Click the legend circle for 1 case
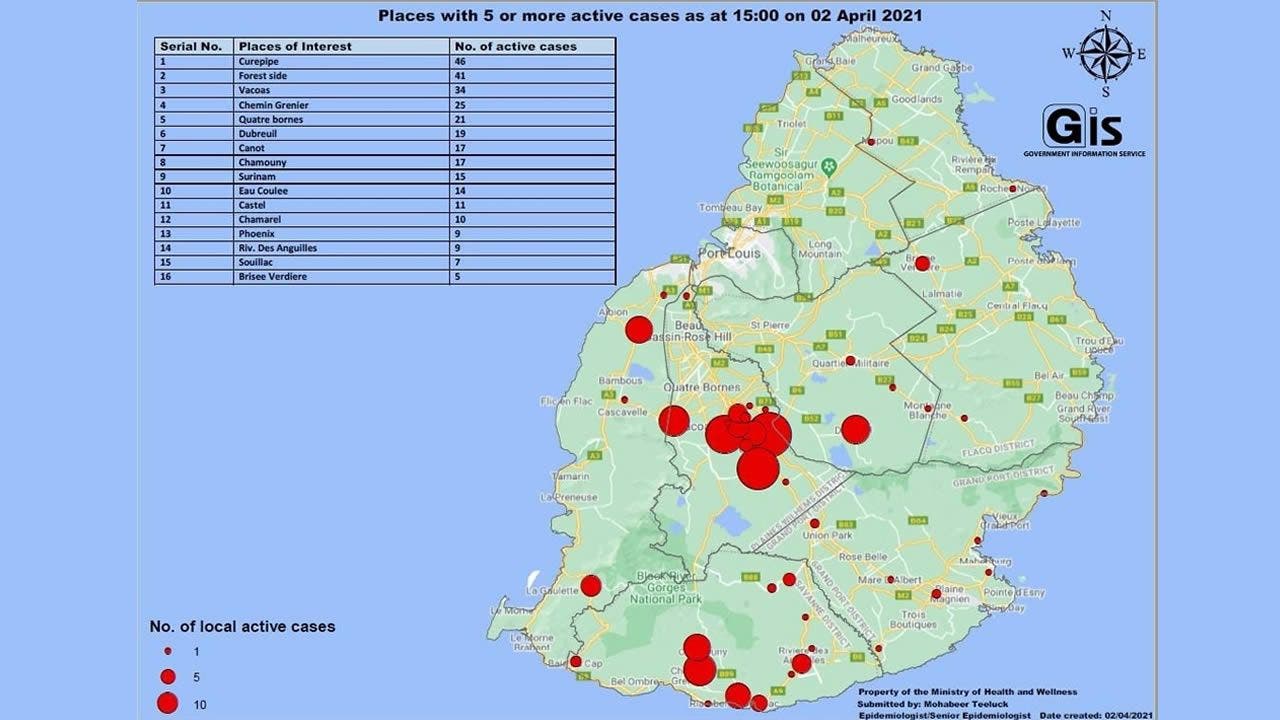 168,651
